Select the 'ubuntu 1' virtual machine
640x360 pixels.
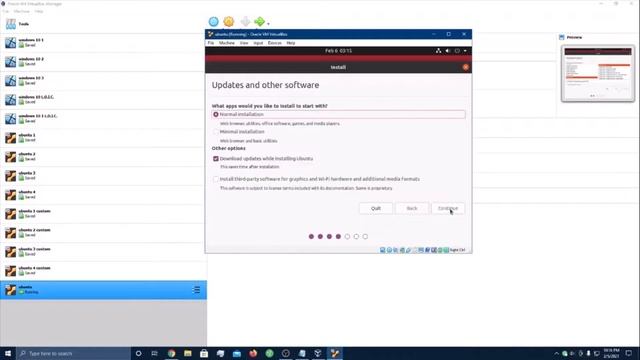coord(103,138)
